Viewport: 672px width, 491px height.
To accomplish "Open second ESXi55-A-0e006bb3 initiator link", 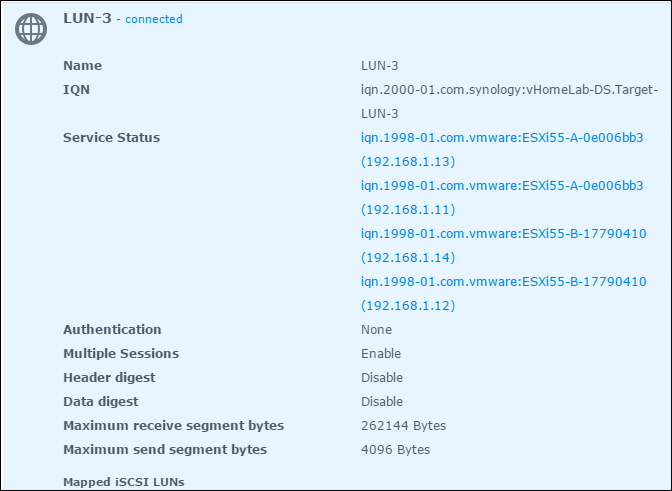I will pyautogui.click(x=502, y=186).
